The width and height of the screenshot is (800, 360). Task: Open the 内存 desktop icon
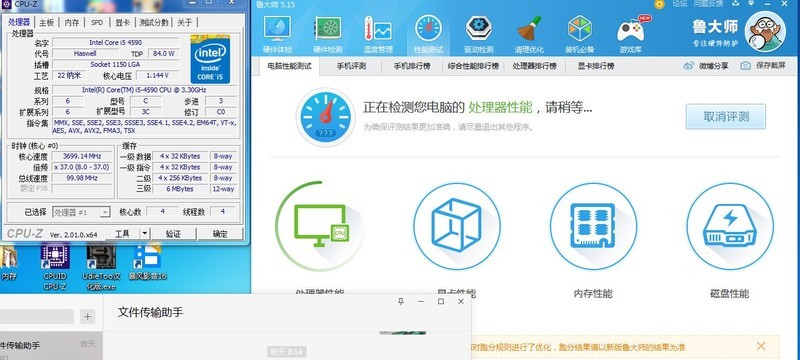(9, 264)
